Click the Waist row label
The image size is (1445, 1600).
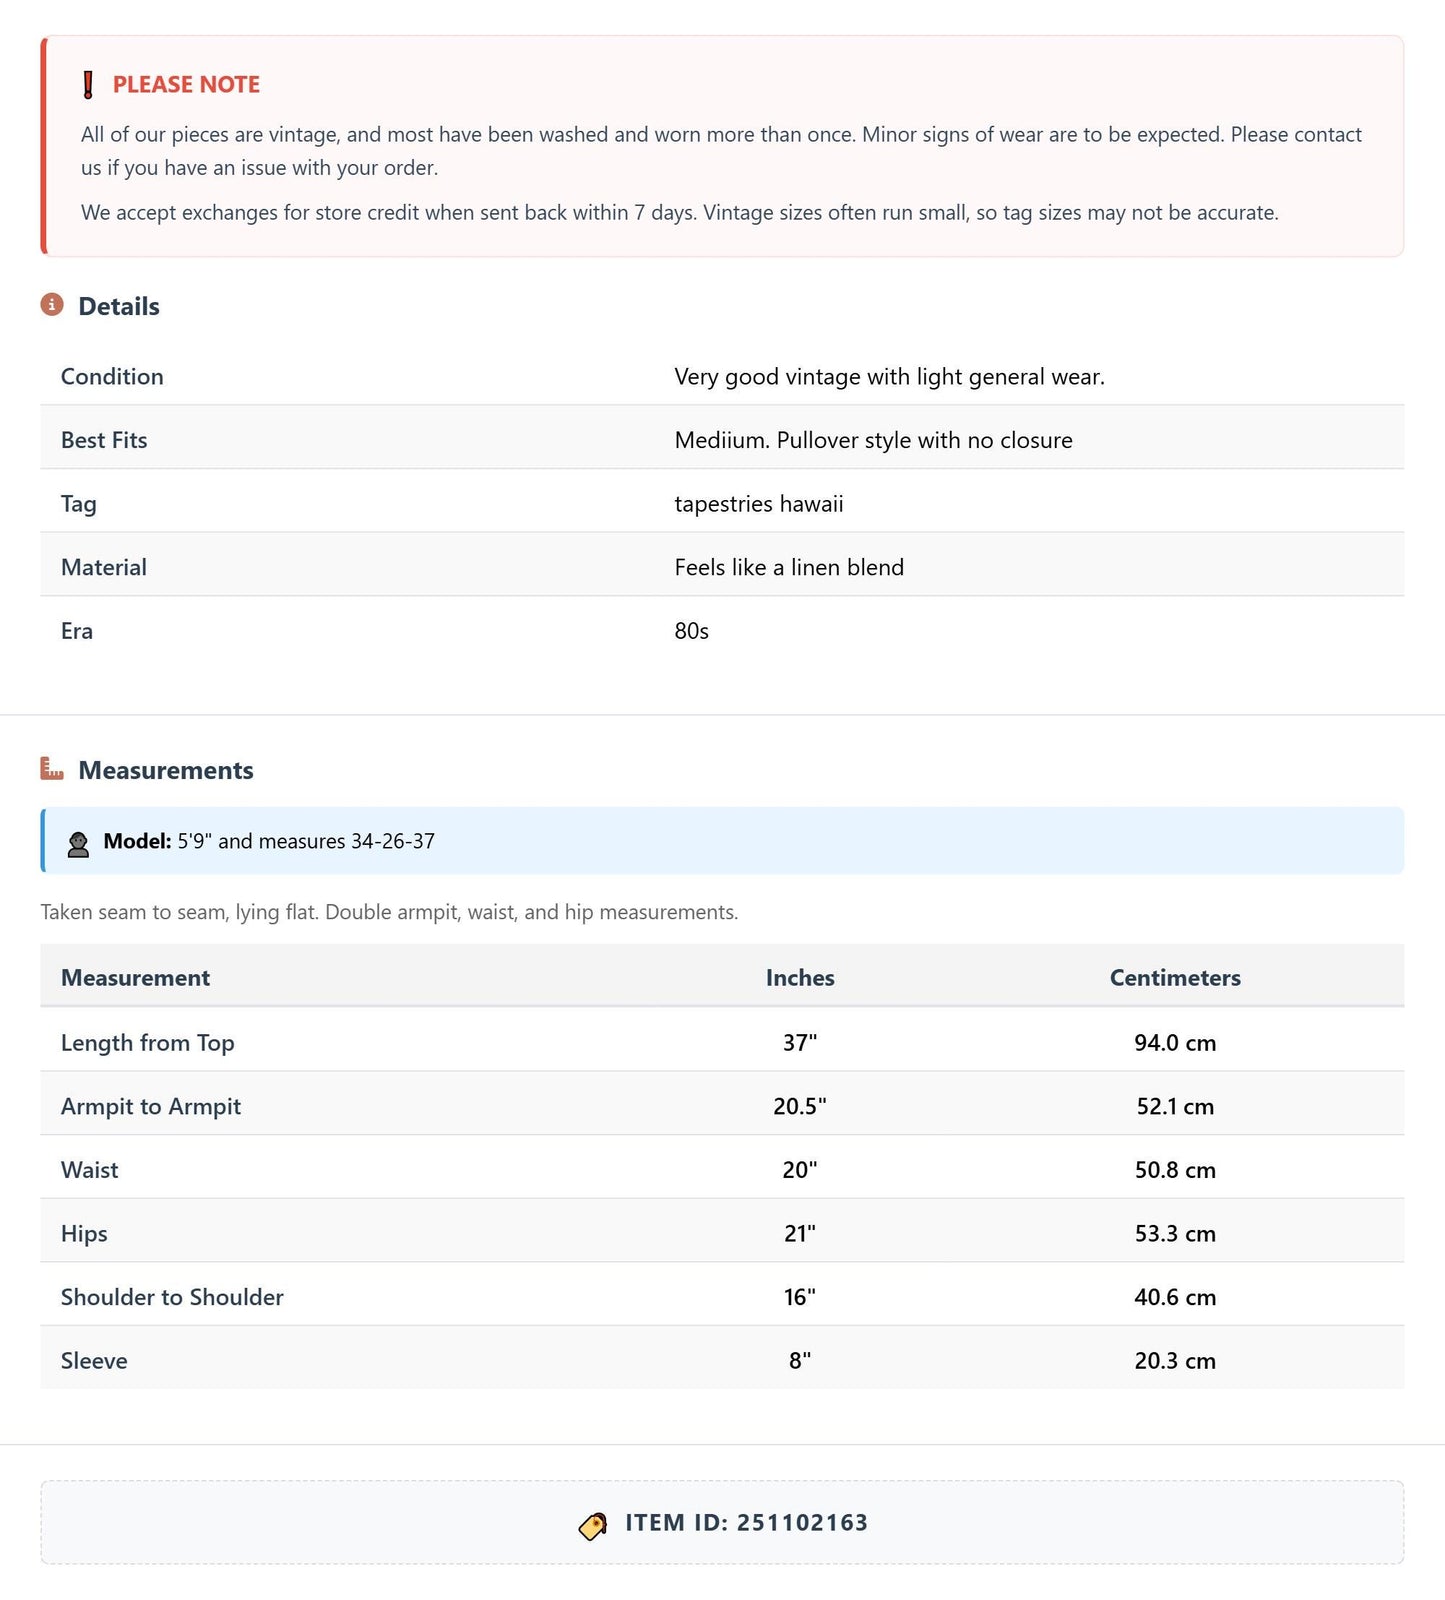[90, 1170]
